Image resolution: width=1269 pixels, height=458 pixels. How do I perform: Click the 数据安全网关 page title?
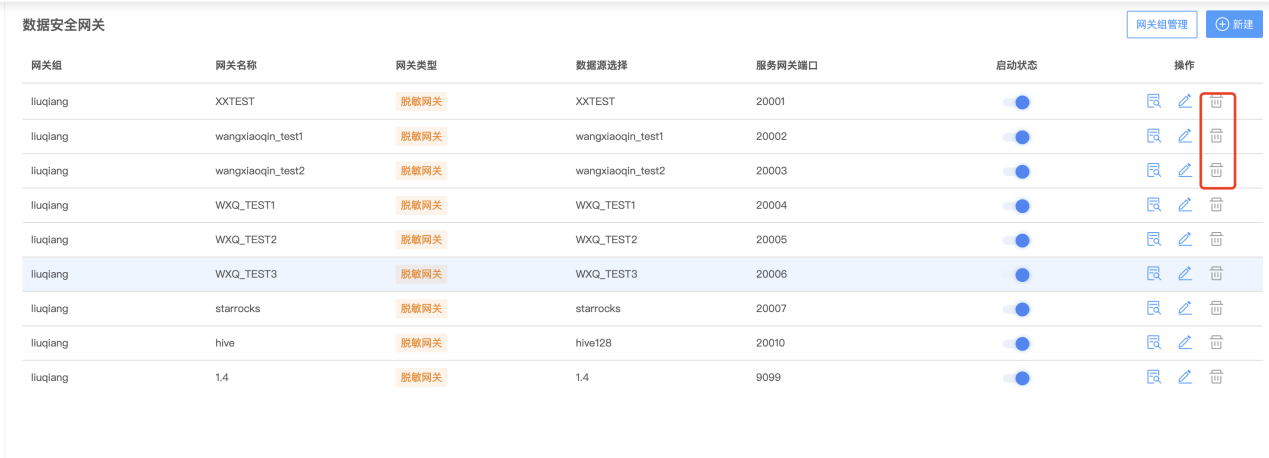tap(64, 25)
